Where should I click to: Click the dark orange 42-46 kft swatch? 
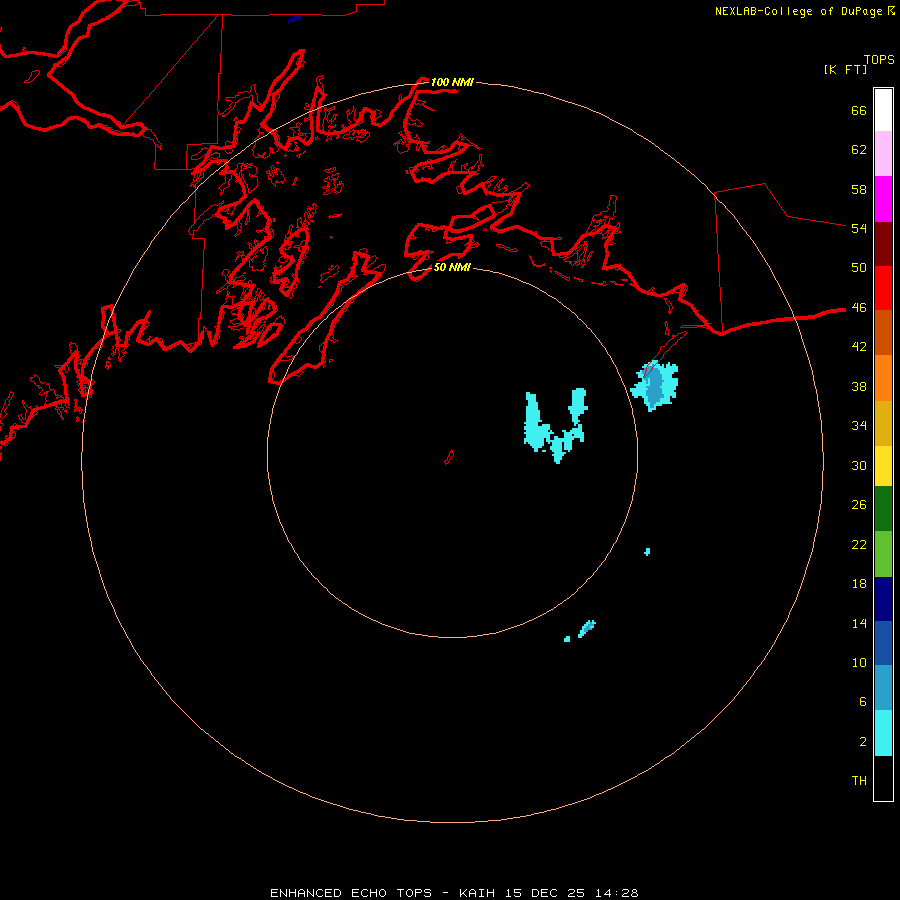point(883,332)
